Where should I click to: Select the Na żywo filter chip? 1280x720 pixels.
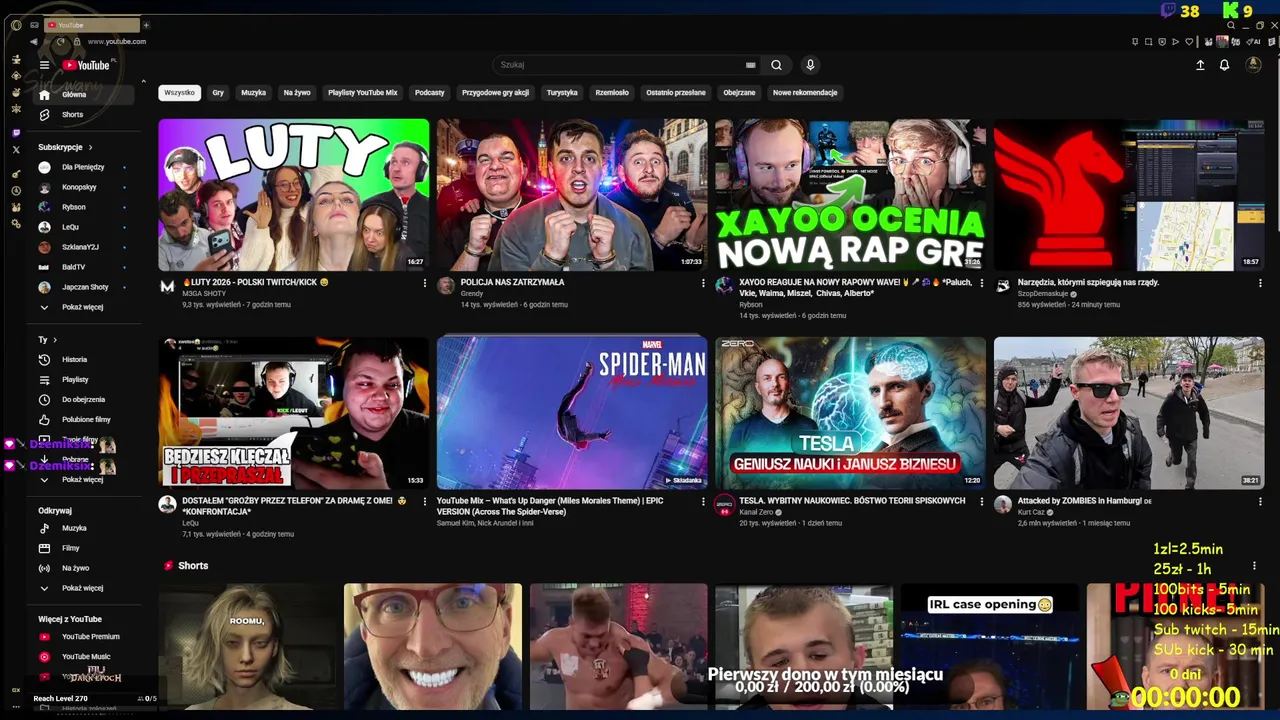(x=297, y=92)
